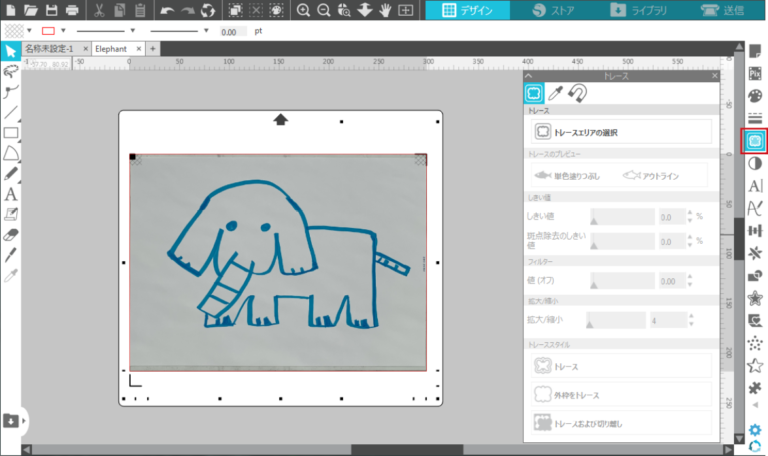Close the Elephant document tab
This screenshot has height=456, width=768.
[139, 48]
